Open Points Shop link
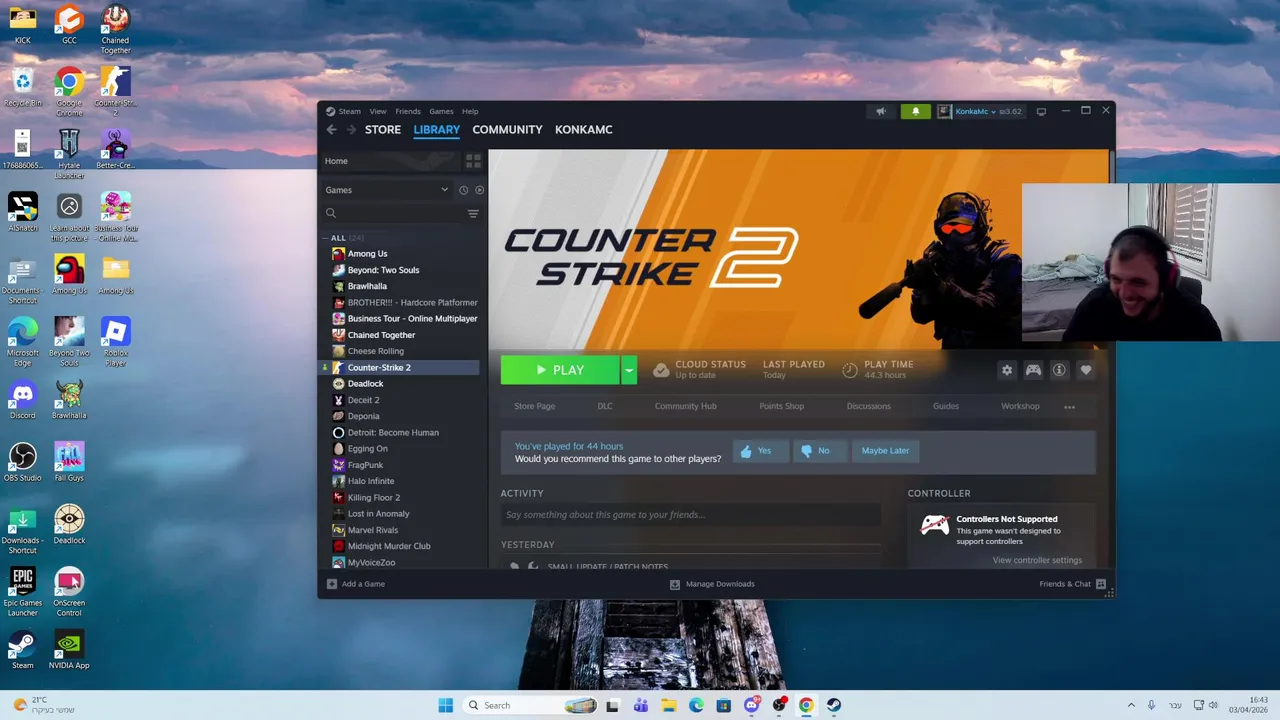Viewport: 1280px width, 720px height. (x=781, y=407)
